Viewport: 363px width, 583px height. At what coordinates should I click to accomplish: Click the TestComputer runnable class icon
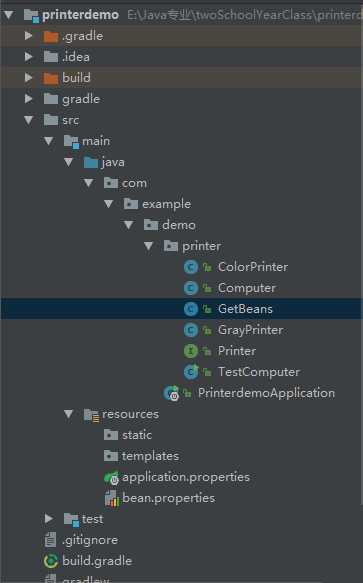tap(191, 372)
